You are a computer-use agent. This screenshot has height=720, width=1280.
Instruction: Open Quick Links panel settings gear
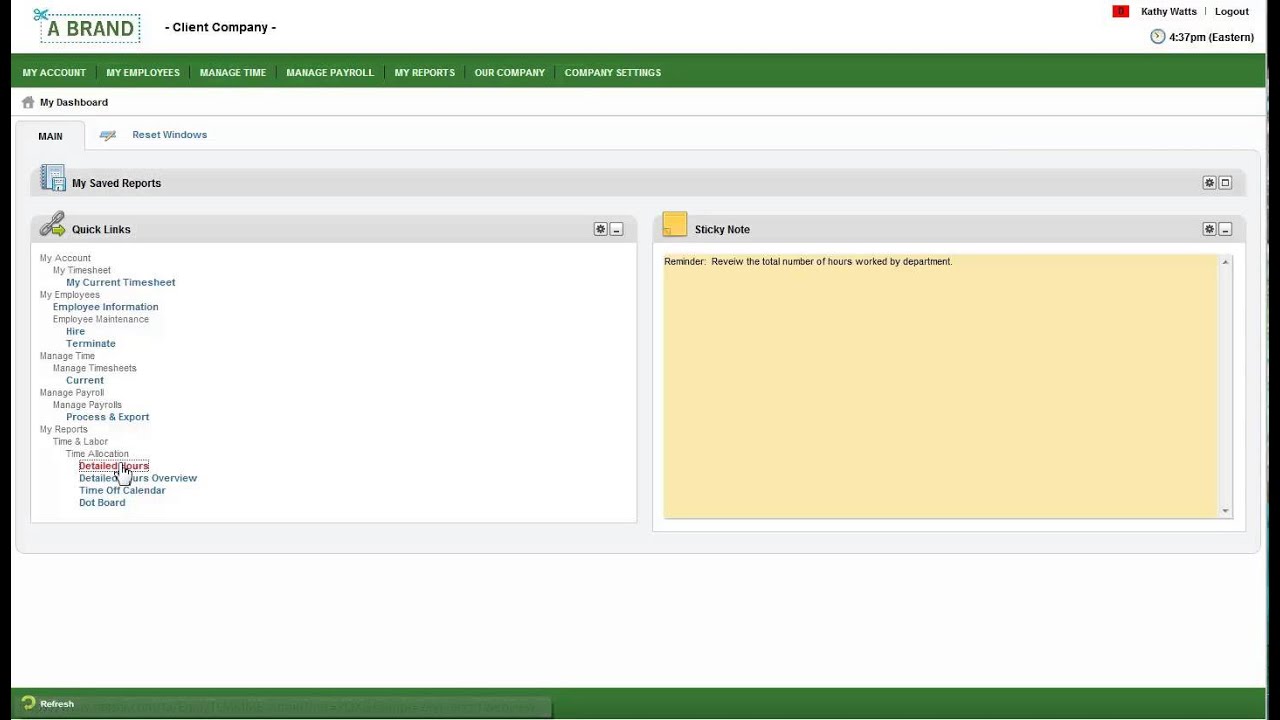[x=600, y=229]
